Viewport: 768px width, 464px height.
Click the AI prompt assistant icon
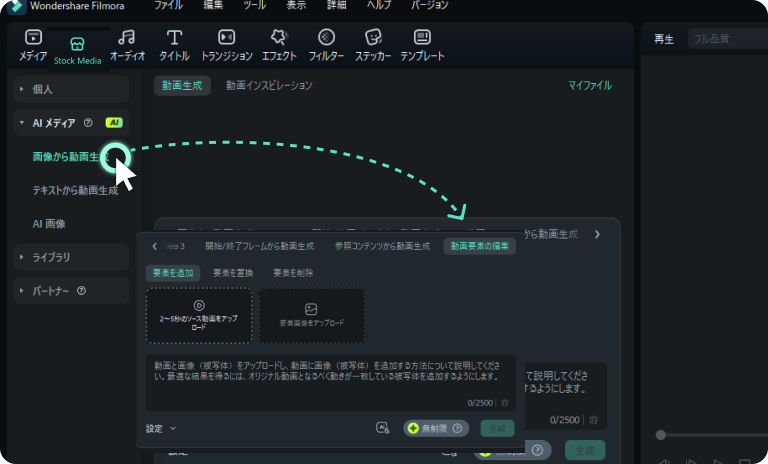[x=383, y=428]
